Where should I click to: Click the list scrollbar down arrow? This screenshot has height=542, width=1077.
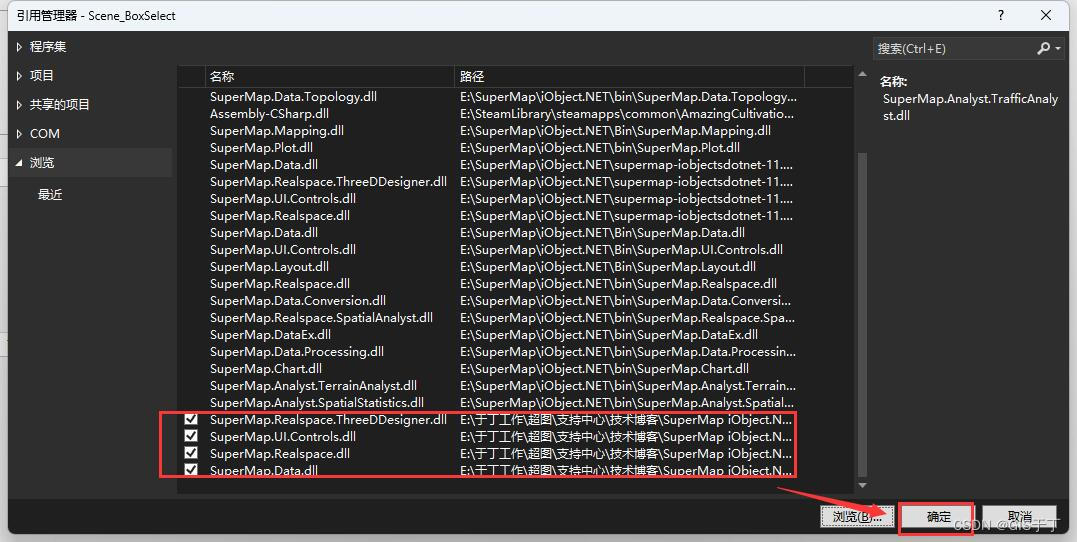[862, 485]
